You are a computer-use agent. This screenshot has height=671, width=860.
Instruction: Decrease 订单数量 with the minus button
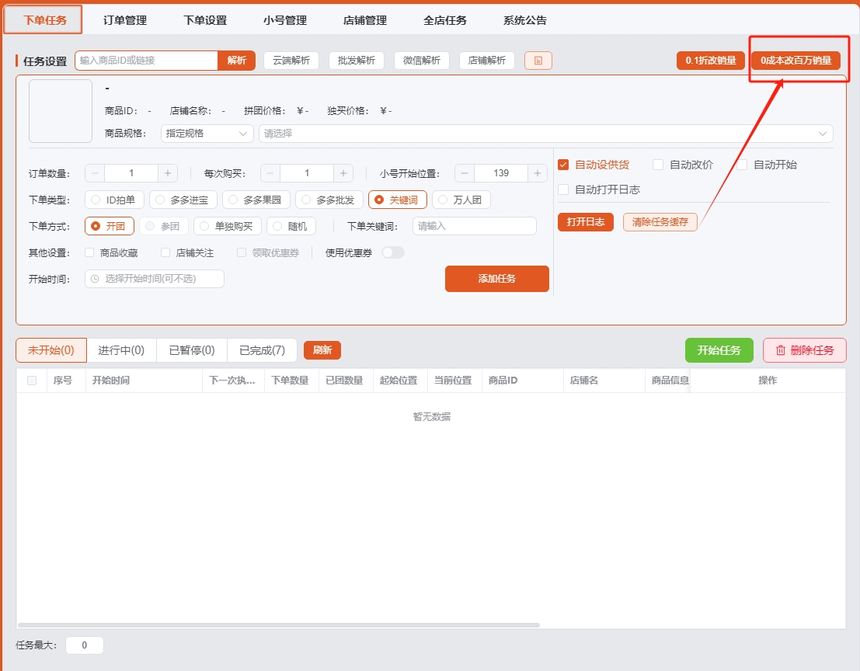tap(95, 173)
